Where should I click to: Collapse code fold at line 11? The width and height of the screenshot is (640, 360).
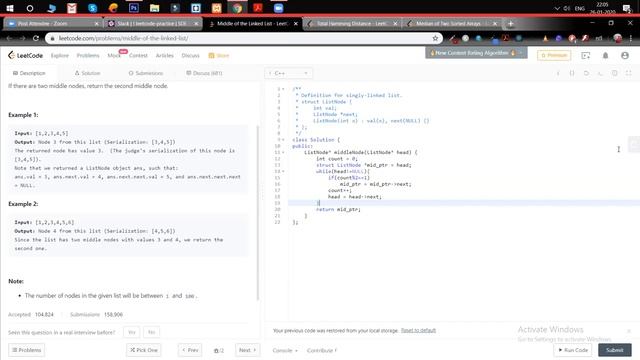pyautogui.click(x=283, y=152)
